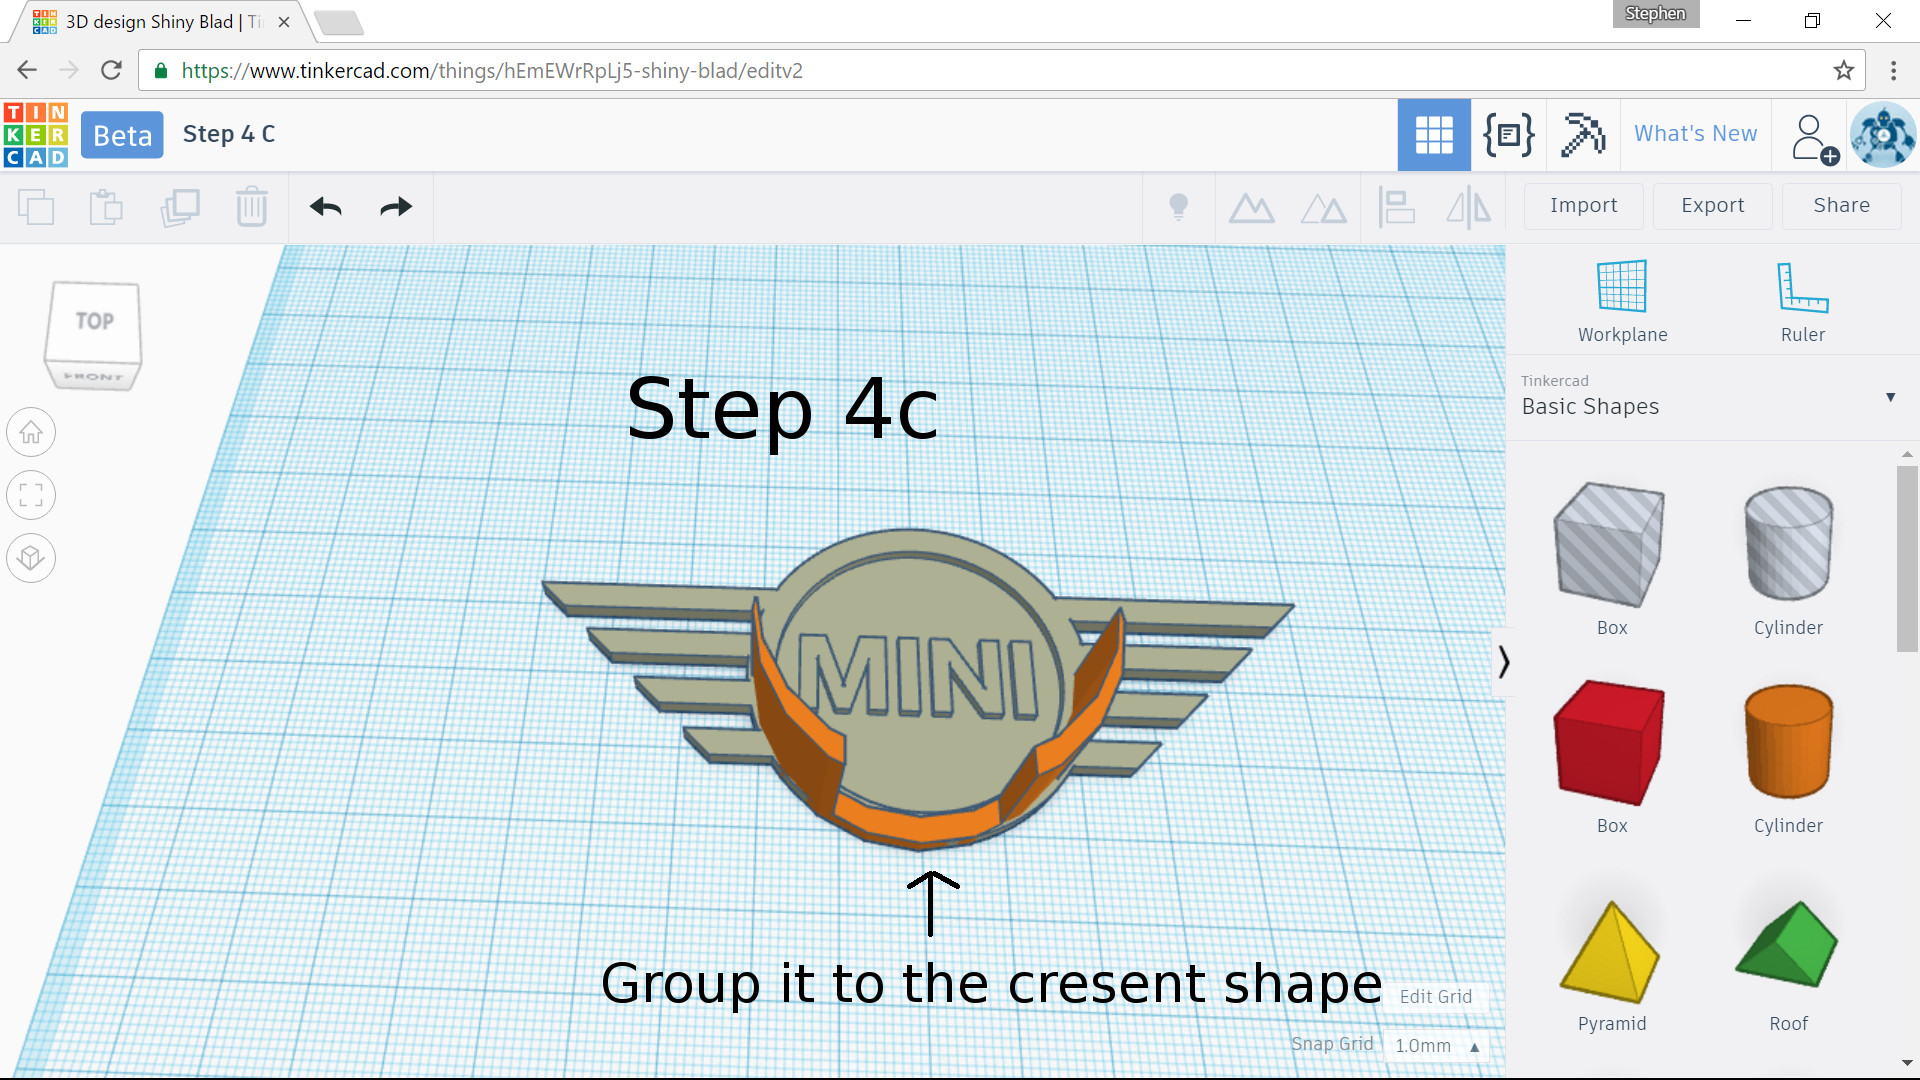Open the Snap Grid 1.0mm dropdown
The height and width of the screenshot is (1080, 1920).
tap(1436, 1046)
